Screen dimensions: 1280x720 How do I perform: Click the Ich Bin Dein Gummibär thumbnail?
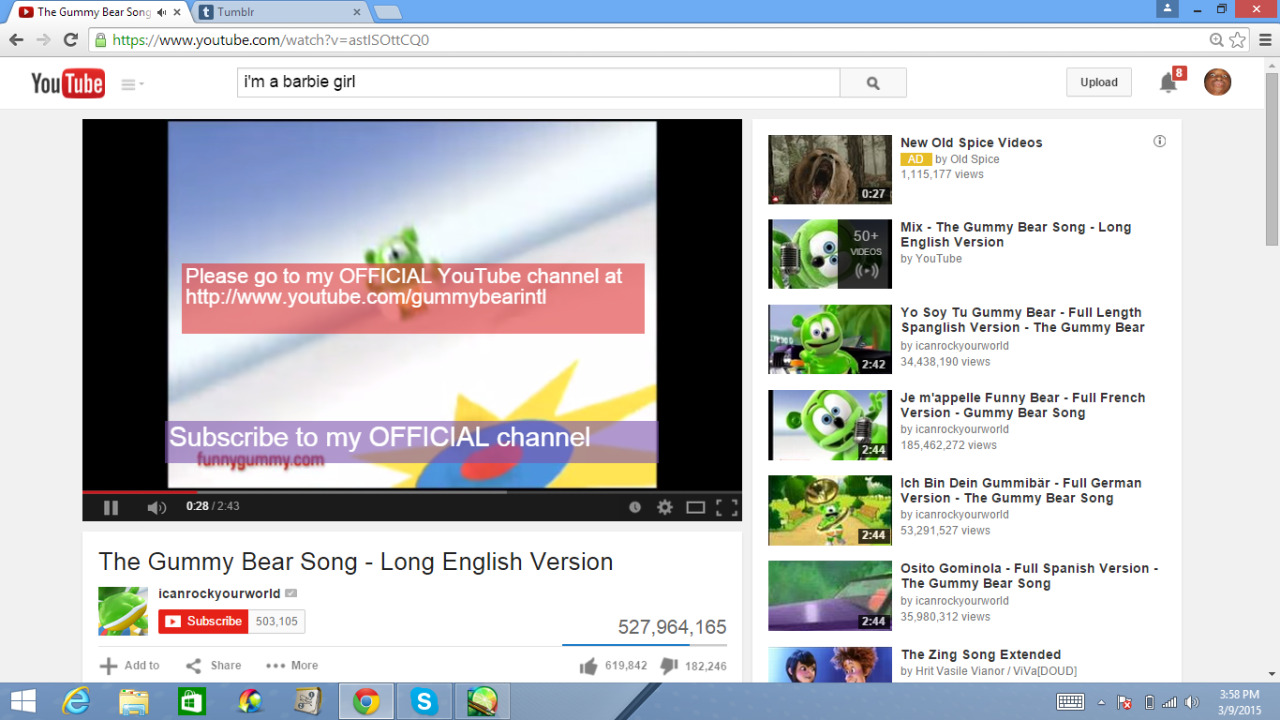(830, 510)
